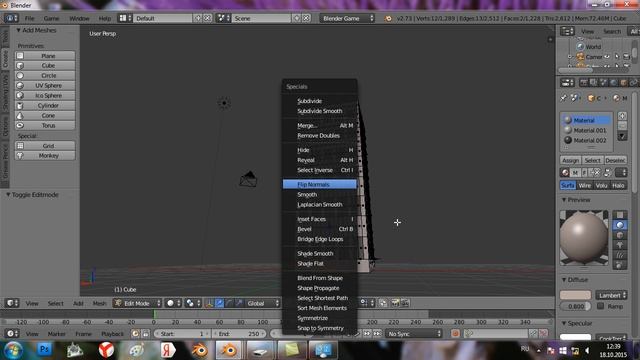Viewport: 640px width, 360px height.
Task: Enable the translate manipulator arrow icon
Action: (x=219, y=303)
